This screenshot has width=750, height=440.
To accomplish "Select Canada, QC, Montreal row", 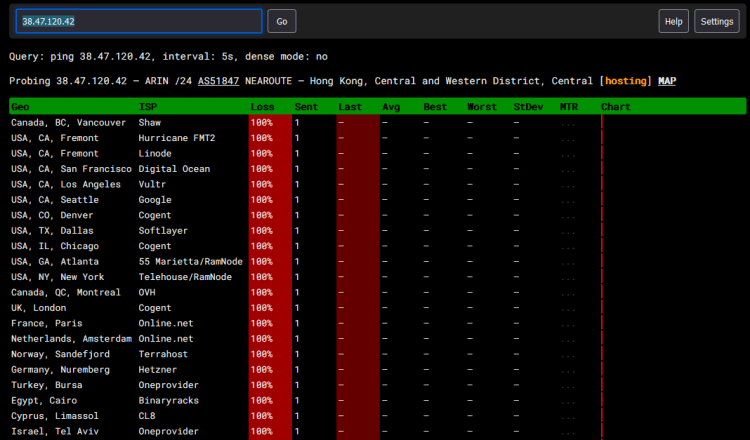I will 377,292.
